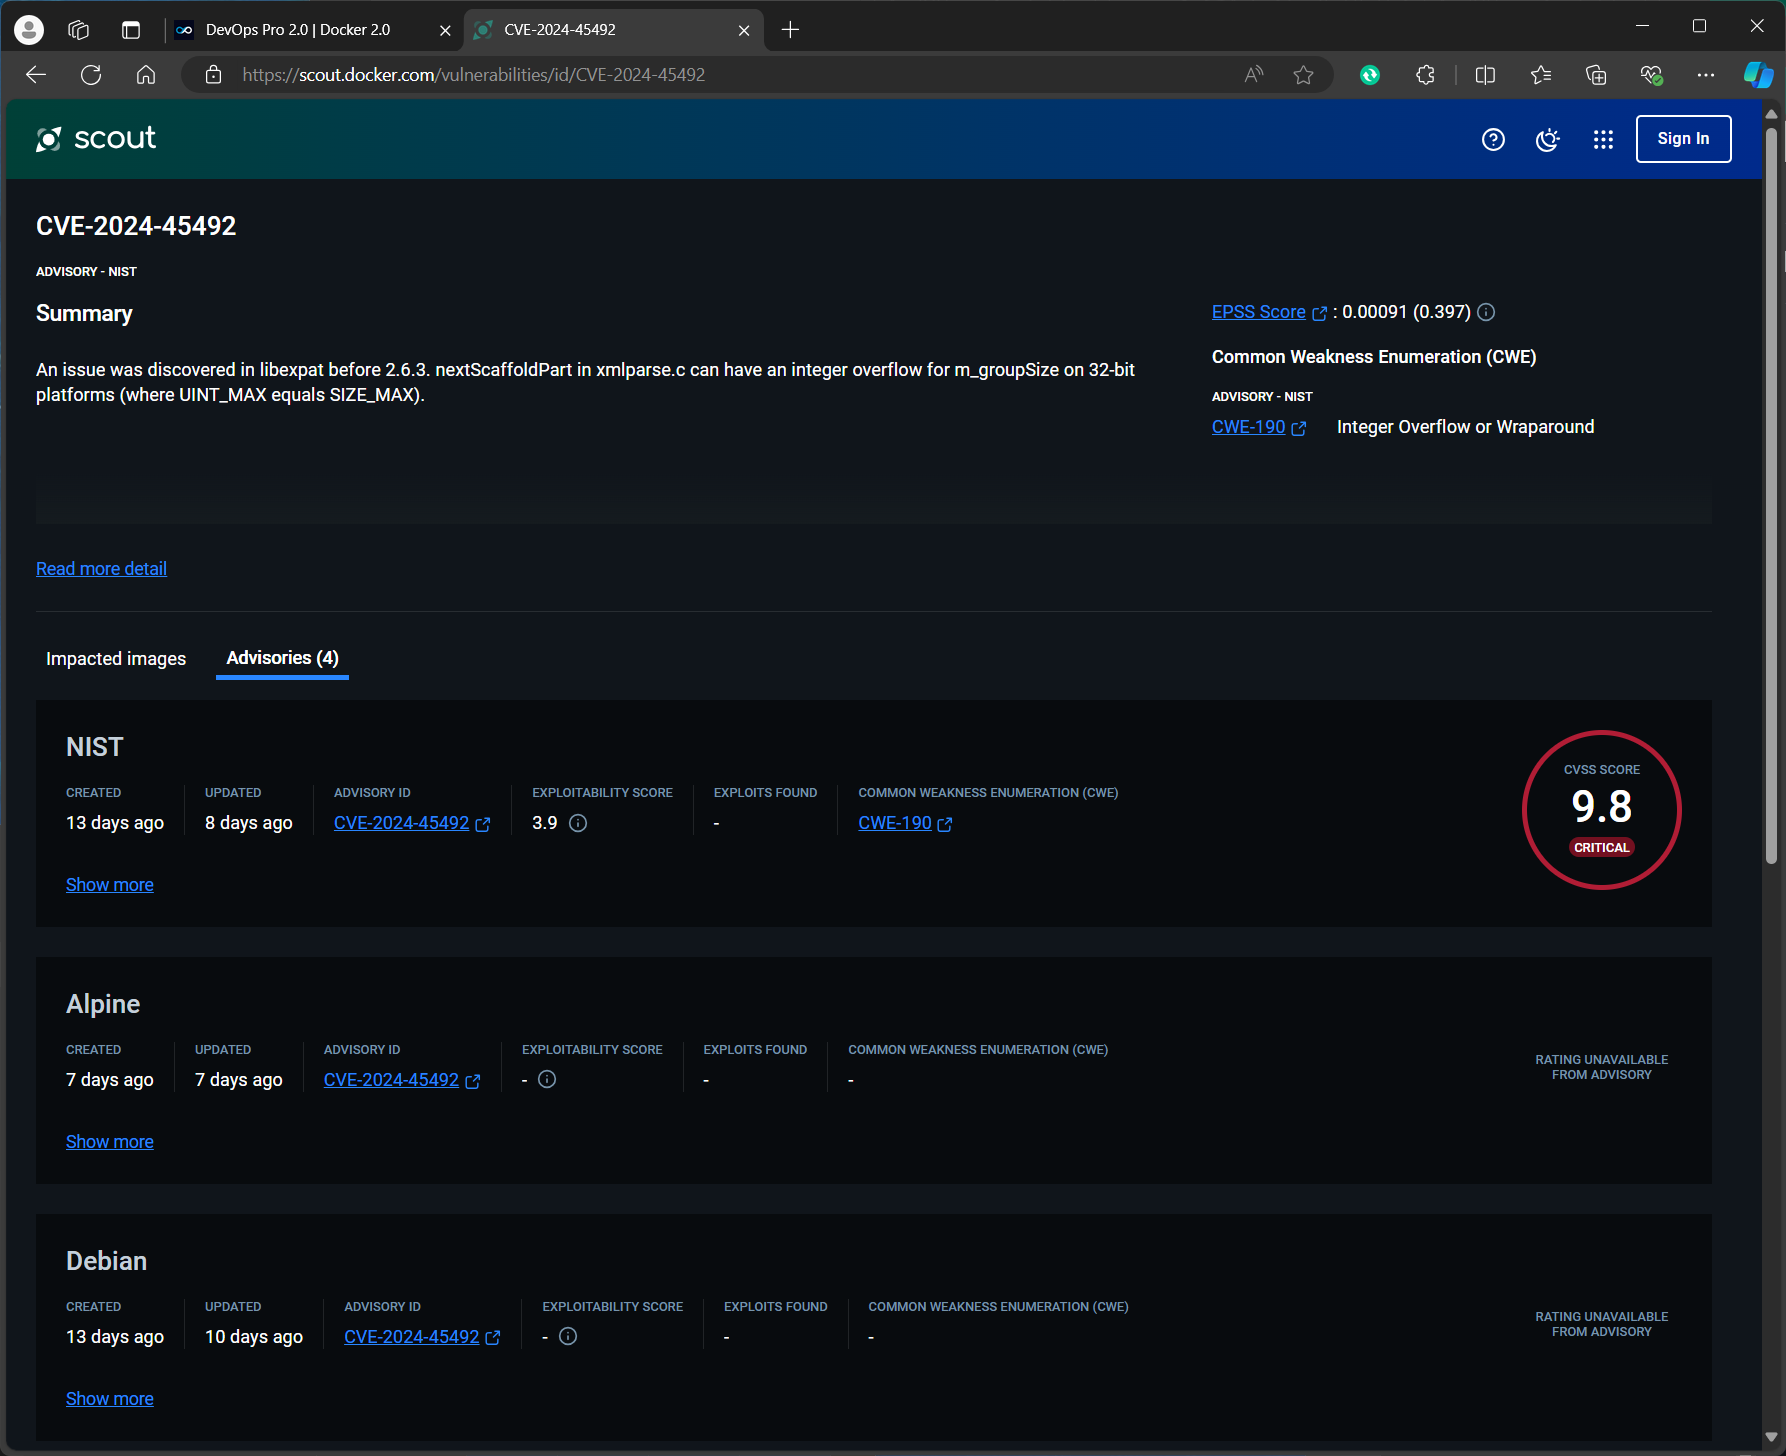Click the Scout help question mark icon

click(x=1493, y=139)
